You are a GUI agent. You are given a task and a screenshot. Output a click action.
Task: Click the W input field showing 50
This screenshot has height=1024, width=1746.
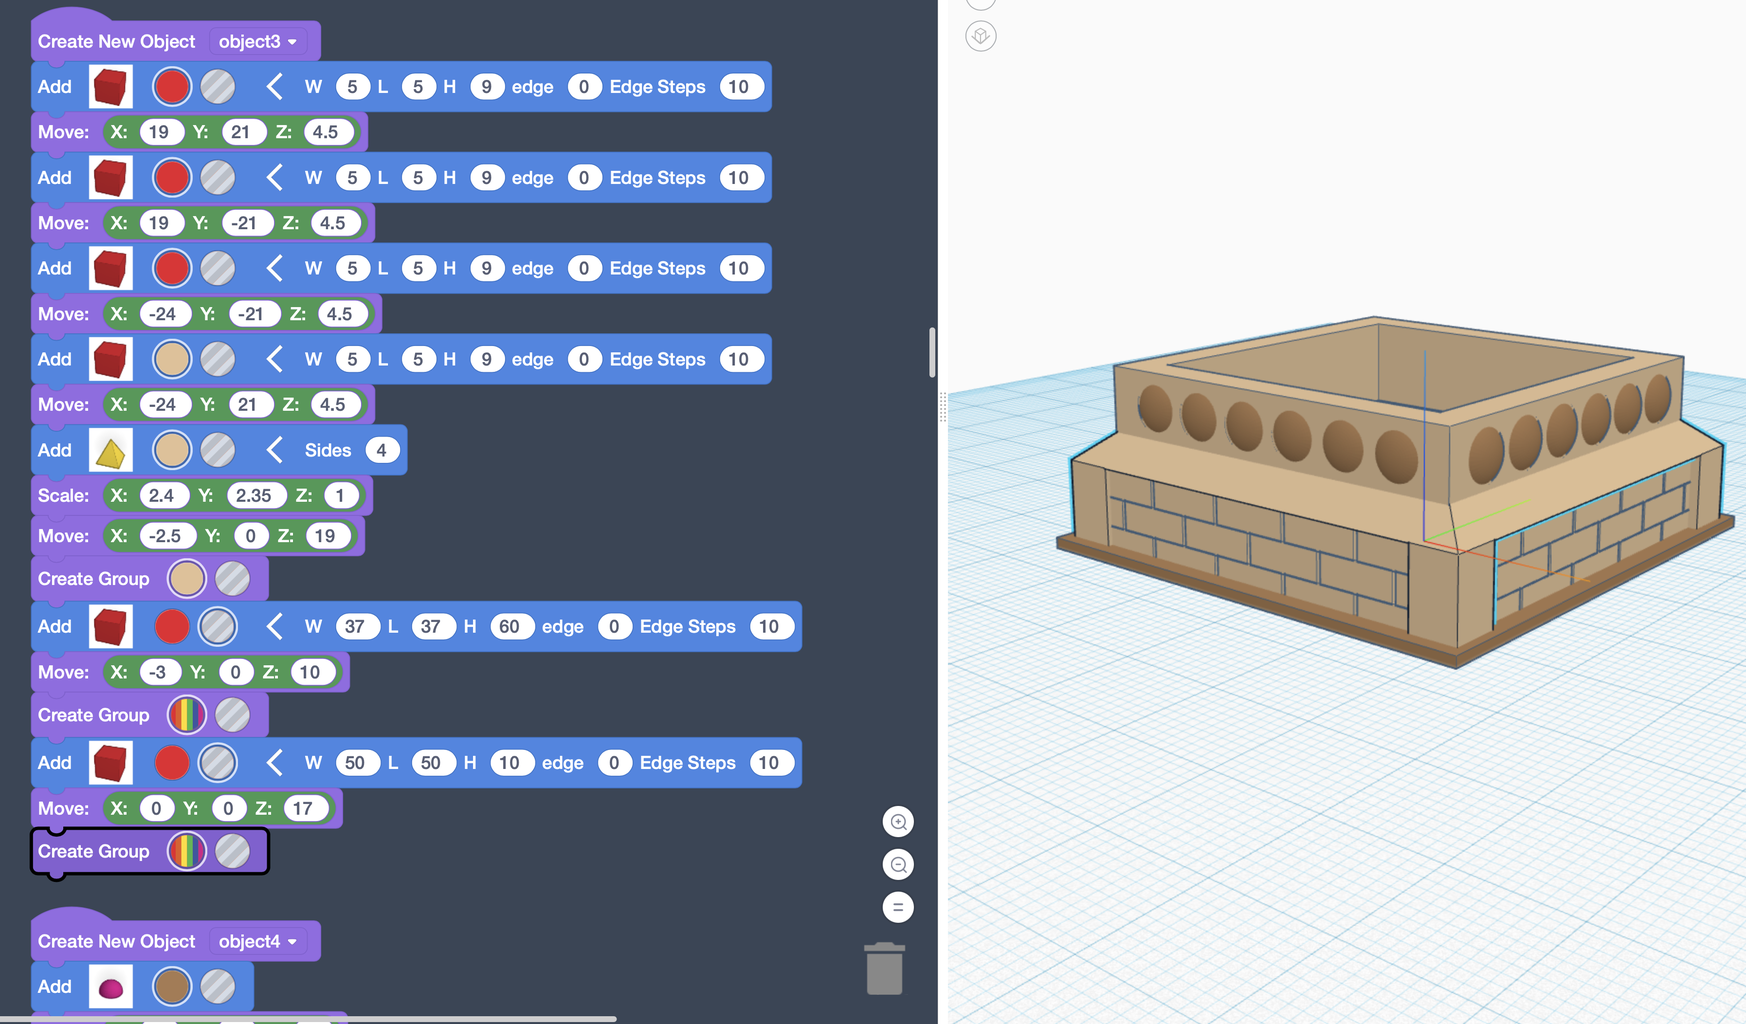coord(357,762)
